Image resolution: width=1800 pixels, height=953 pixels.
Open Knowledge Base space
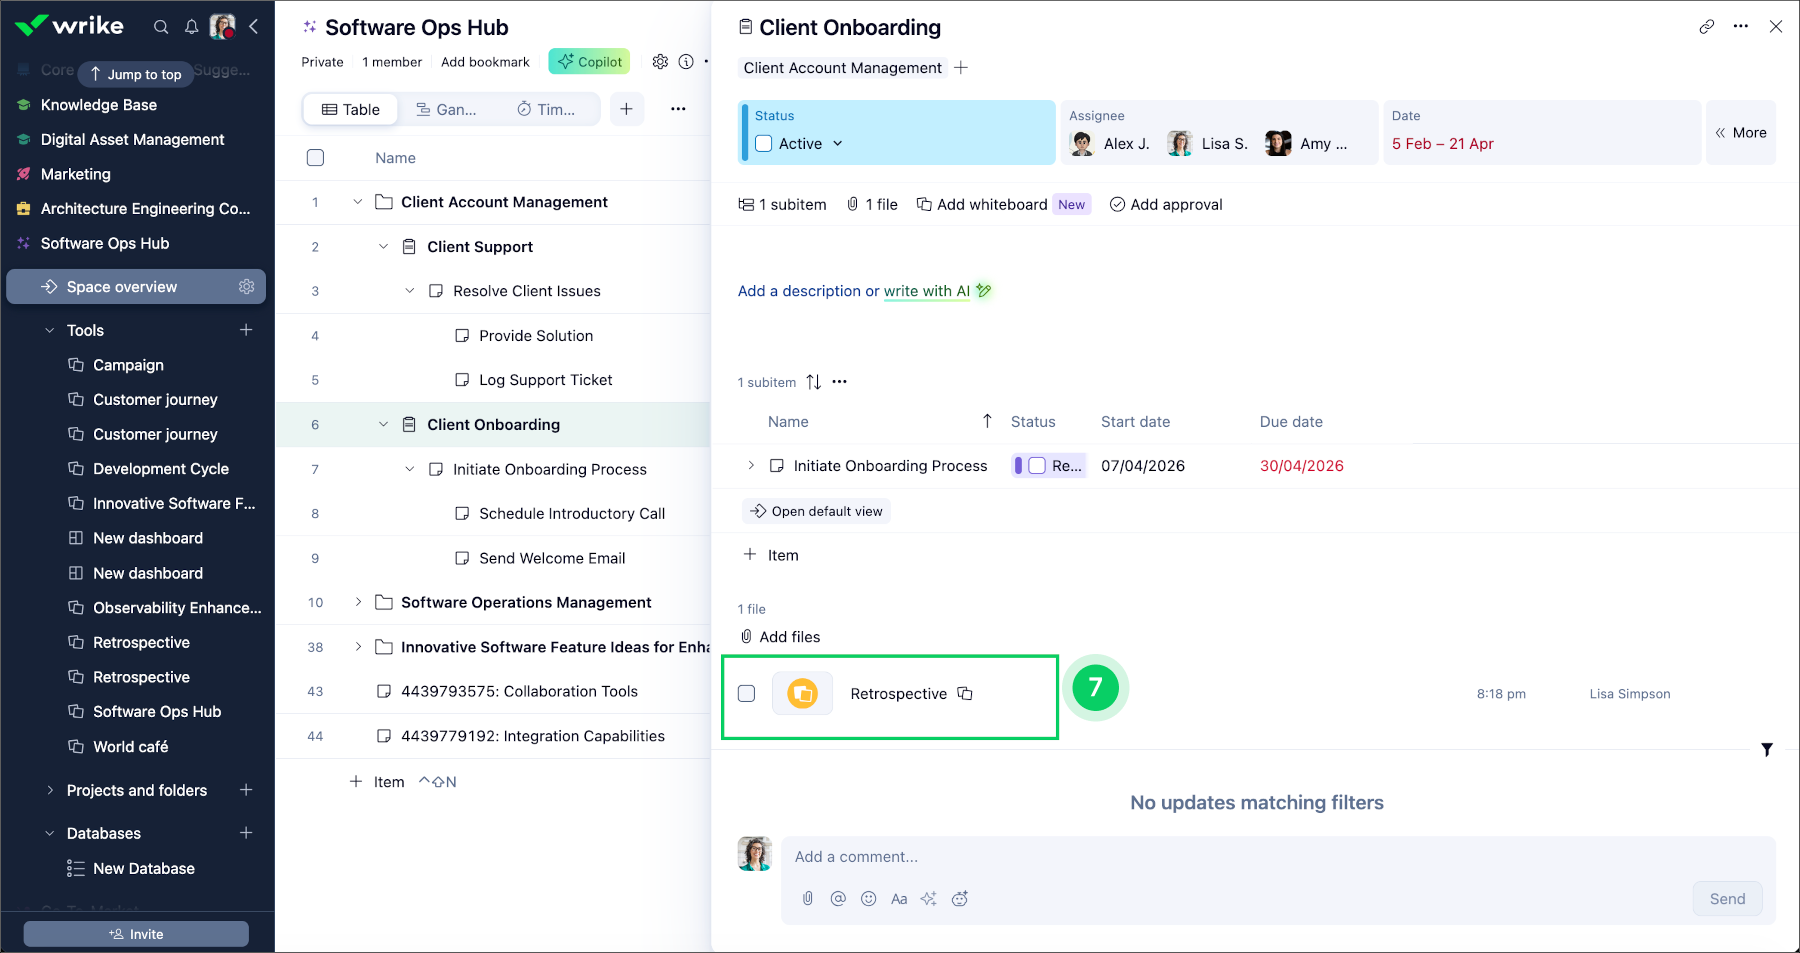[99, 105]
